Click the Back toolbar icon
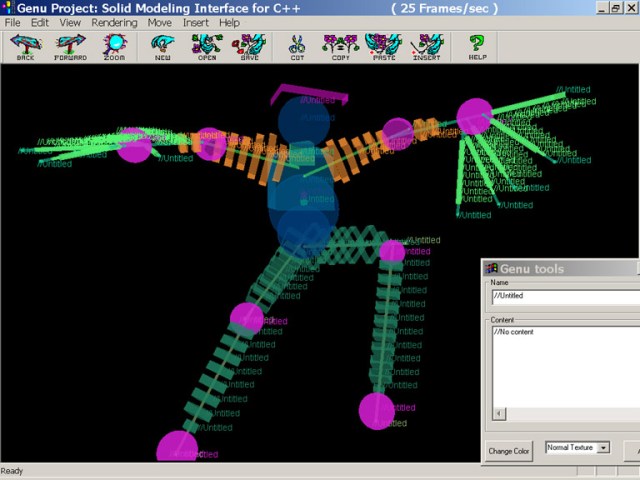 pos(25,47)
